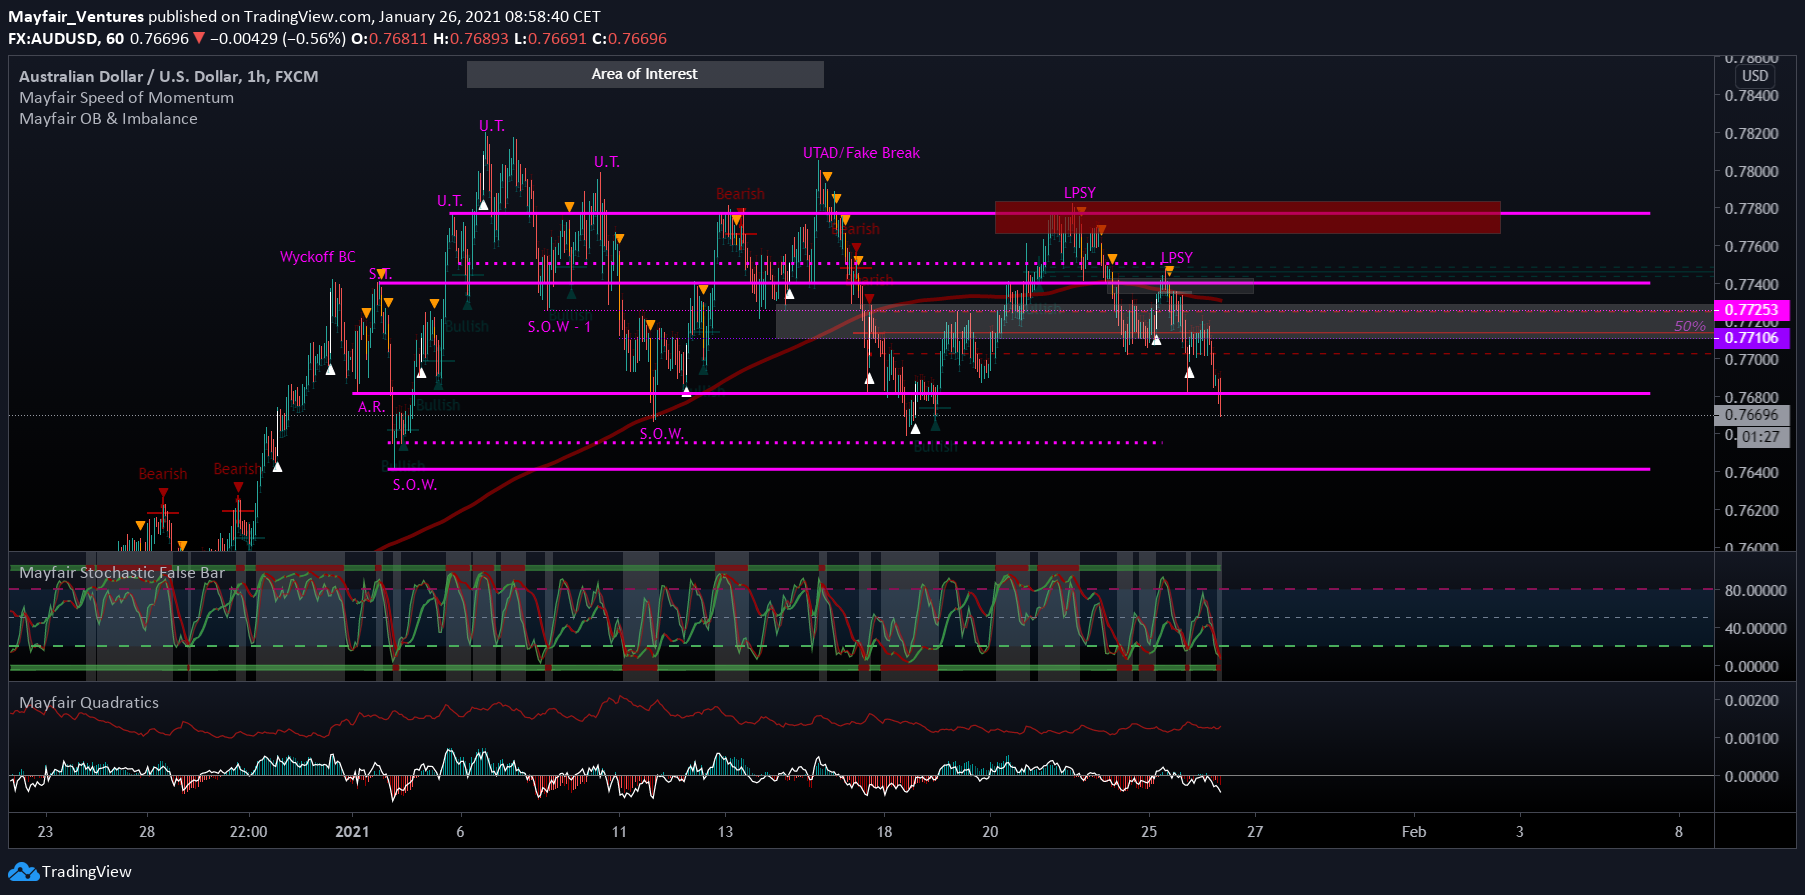Click the Mayfair_Ventures publisher name

pyautogui.click(x=76, y=16)
